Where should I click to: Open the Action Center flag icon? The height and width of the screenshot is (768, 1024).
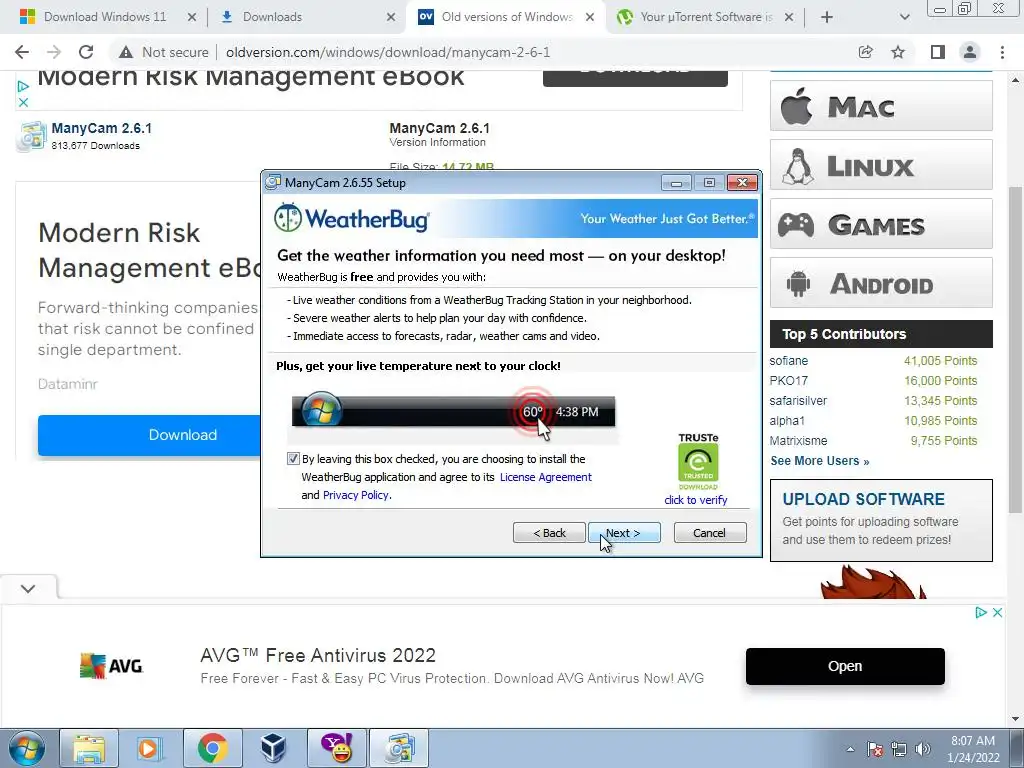(x=875, y=749)
